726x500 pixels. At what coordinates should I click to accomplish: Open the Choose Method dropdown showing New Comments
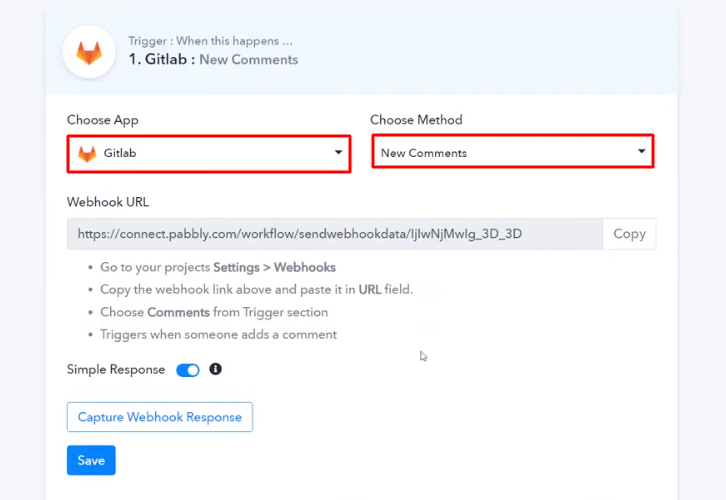click(x=513, y=151)
